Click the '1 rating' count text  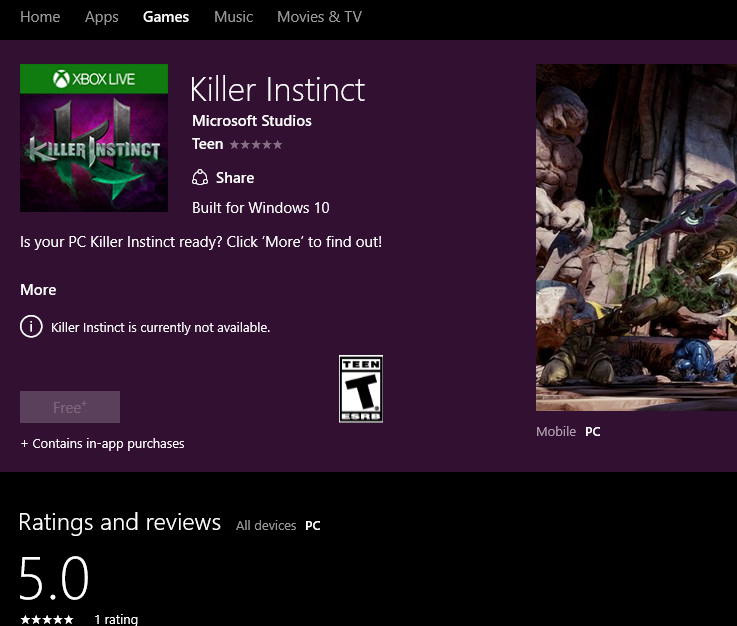click(x=116, y=619)
